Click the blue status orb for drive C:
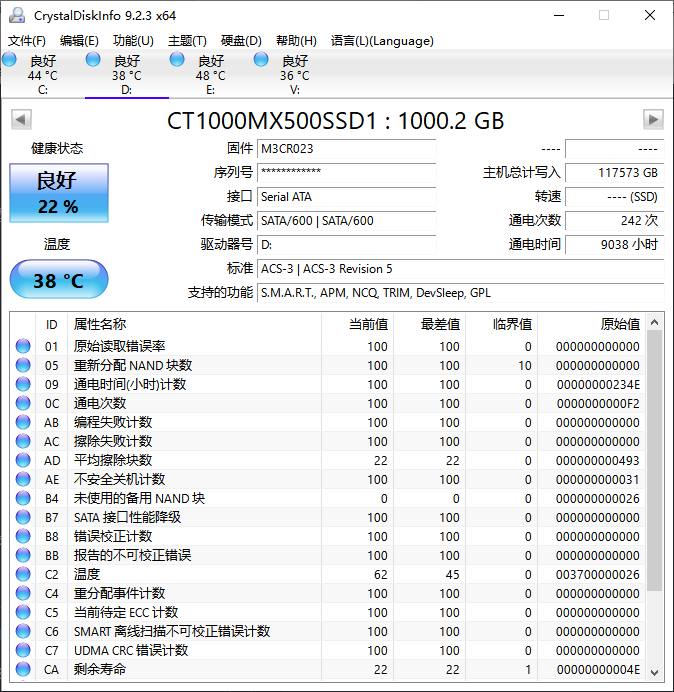The image size is (674, 692). 9,60
